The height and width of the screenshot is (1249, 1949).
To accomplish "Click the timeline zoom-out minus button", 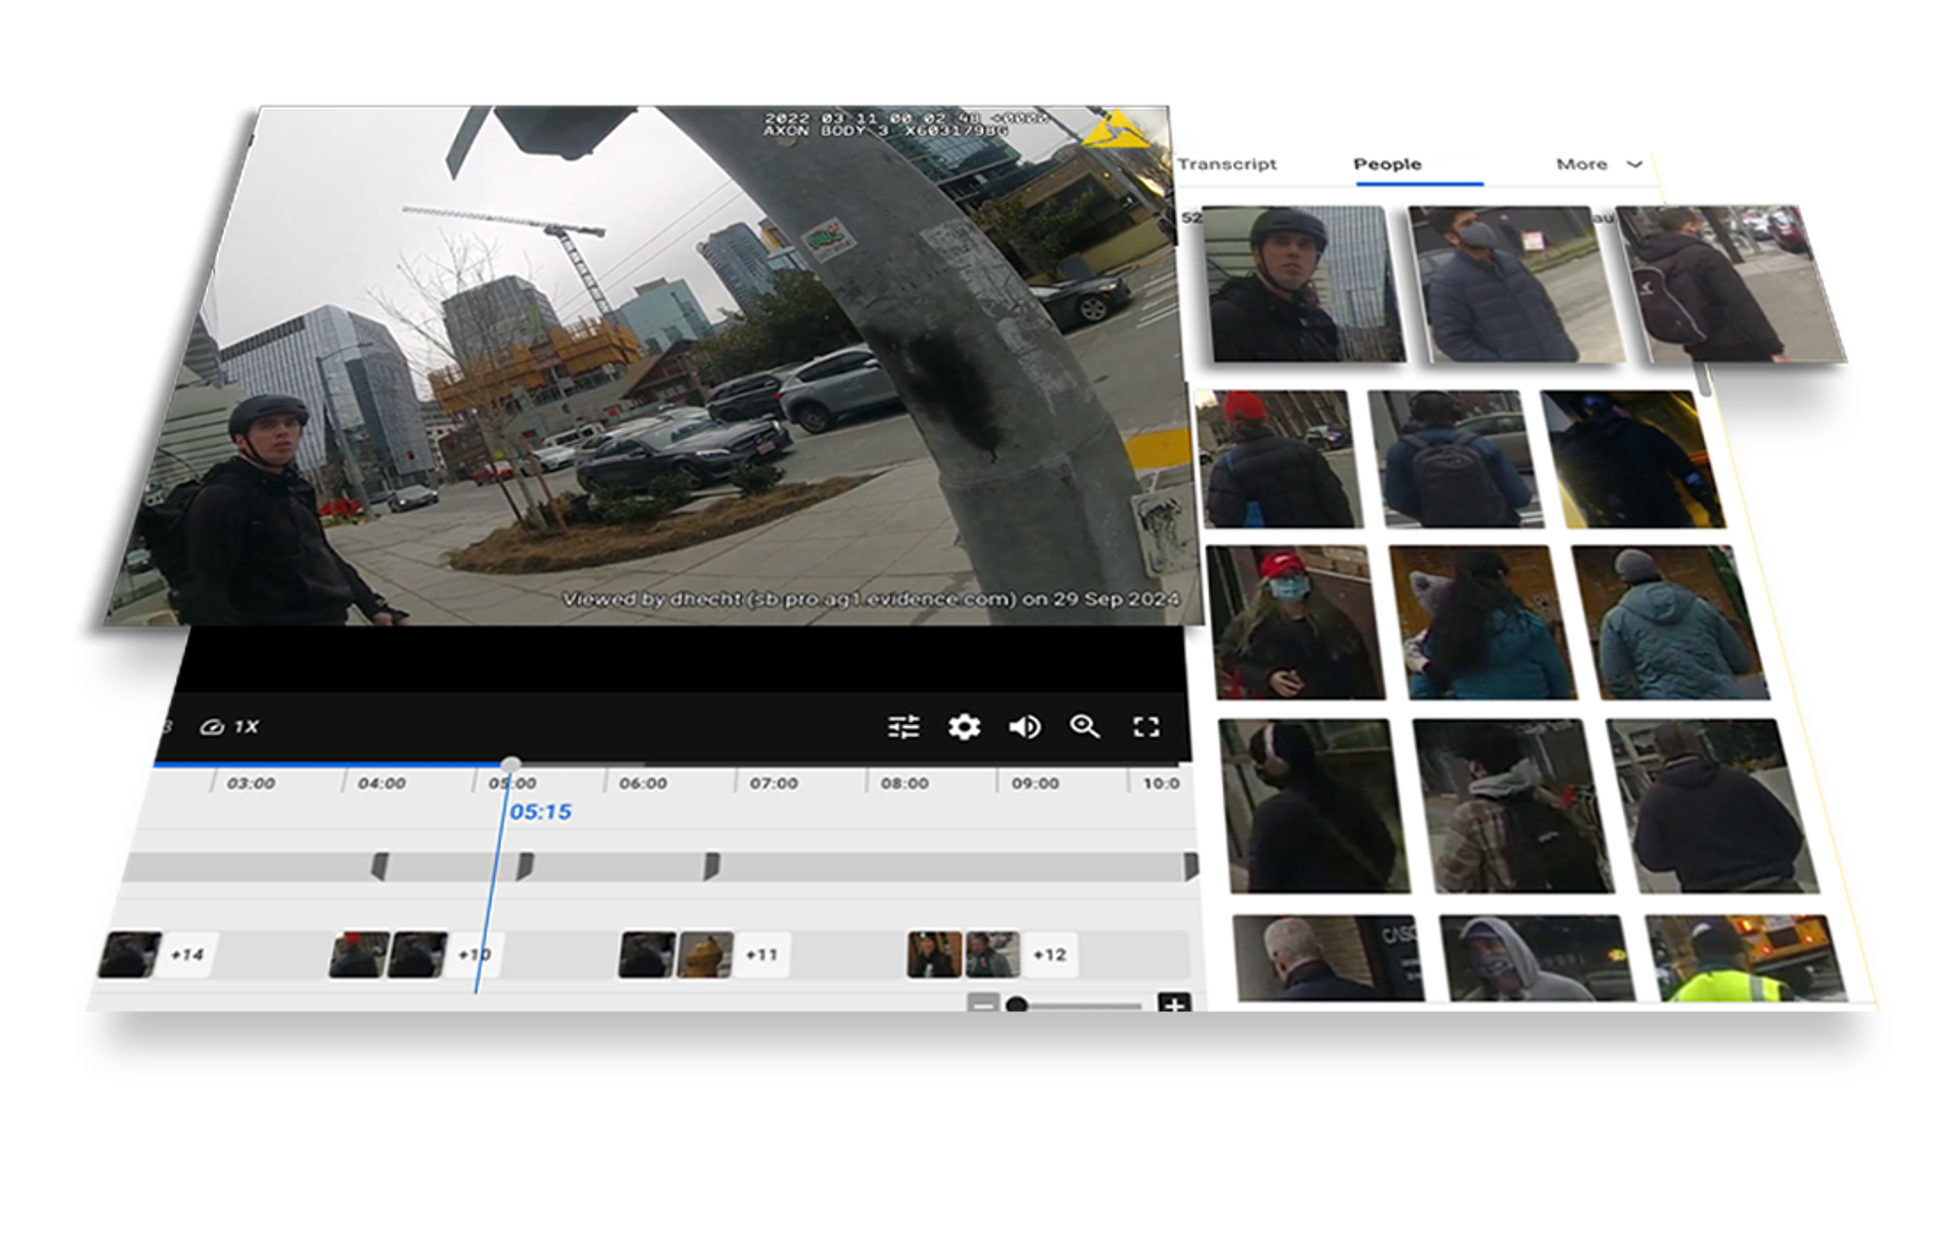I will pyautogui.click(x=983, y=1004).
